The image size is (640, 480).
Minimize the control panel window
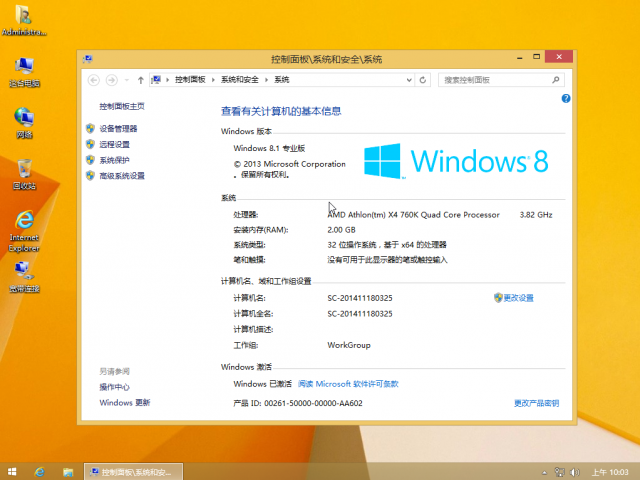(520, 58)
